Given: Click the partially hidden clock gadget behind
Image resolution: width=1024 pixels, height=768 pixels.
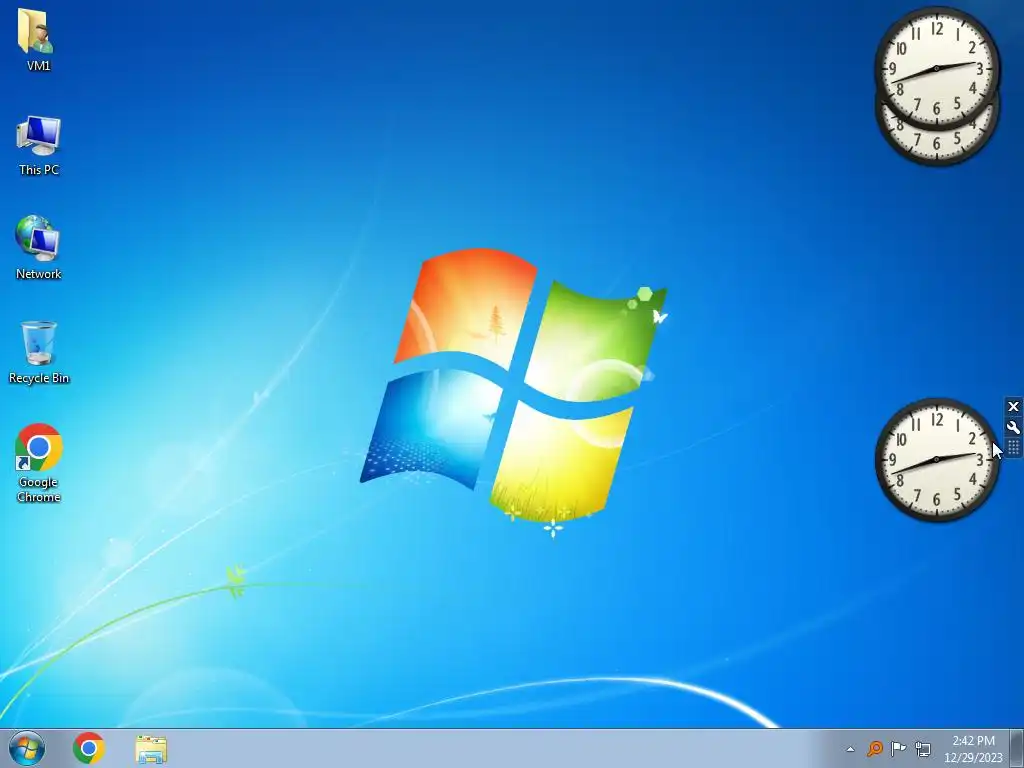Looking at the screenshot, I should coord(936,149).
